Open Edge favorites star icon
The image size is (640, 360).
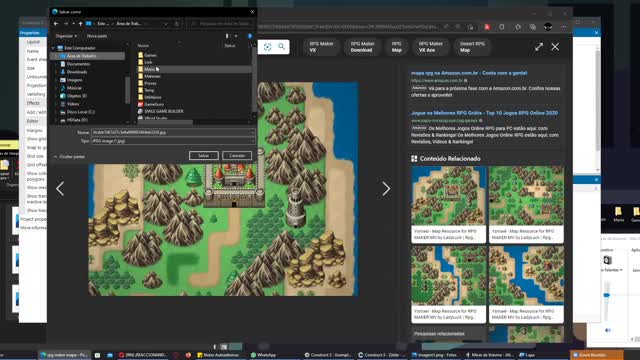coord(518,27)
